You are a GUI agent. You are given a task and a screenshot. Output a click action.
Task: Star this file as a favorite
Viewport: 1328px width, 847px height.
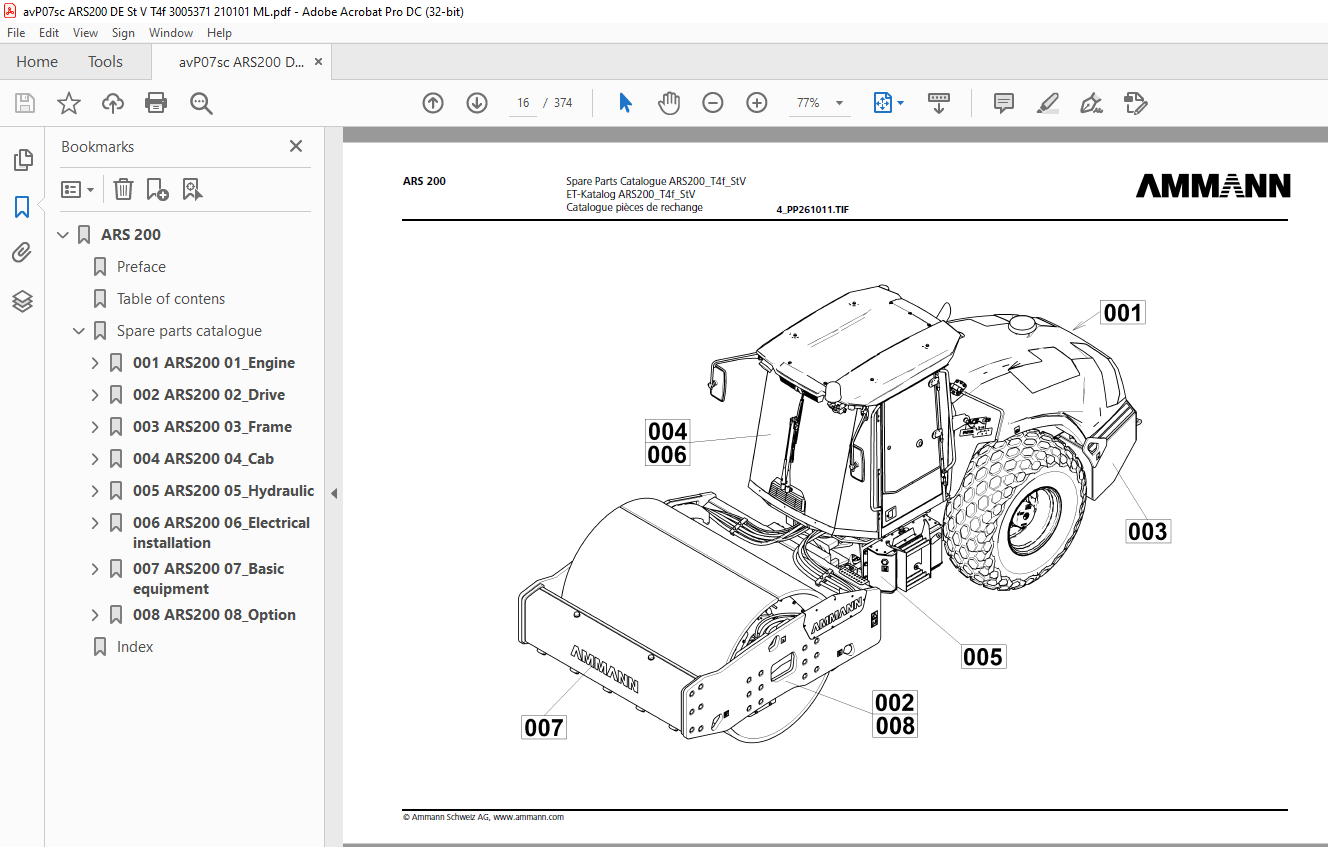[x=68, y=103]
